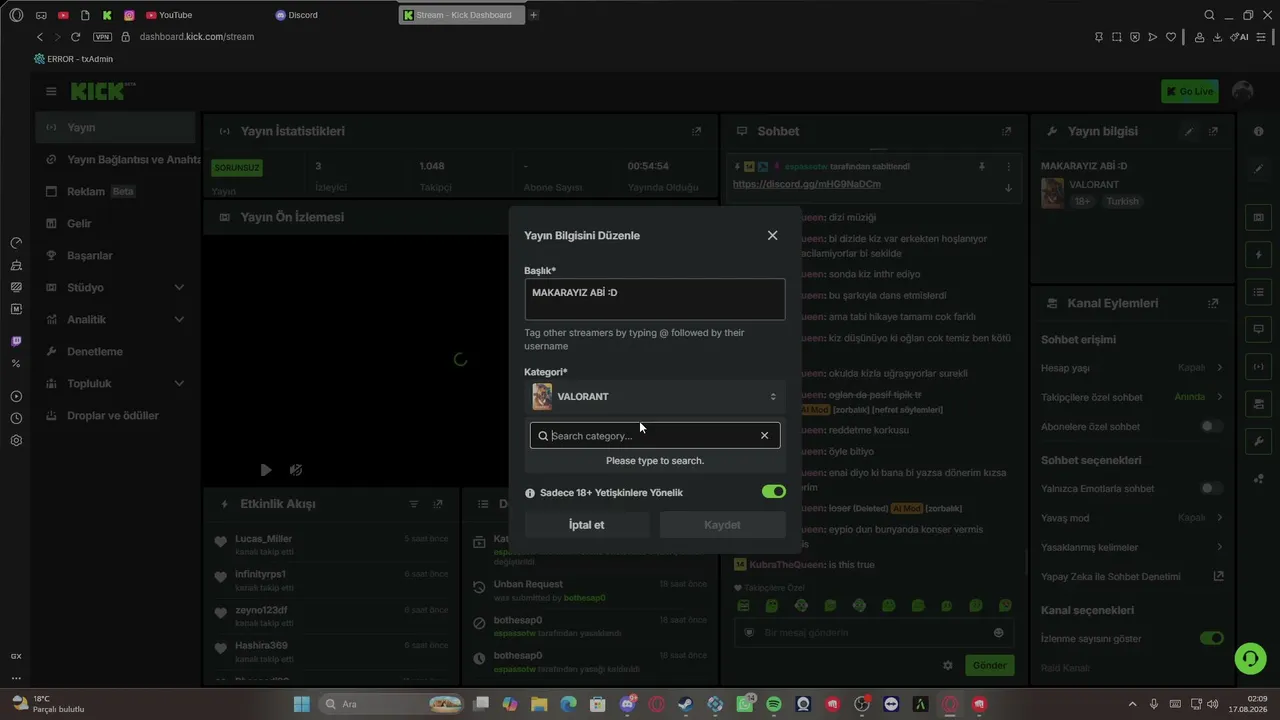Screen dimensions: 1280x720
Task: Open the pinned message three-dot menu
Action: pyautogui.click(x=1008, y=167)
